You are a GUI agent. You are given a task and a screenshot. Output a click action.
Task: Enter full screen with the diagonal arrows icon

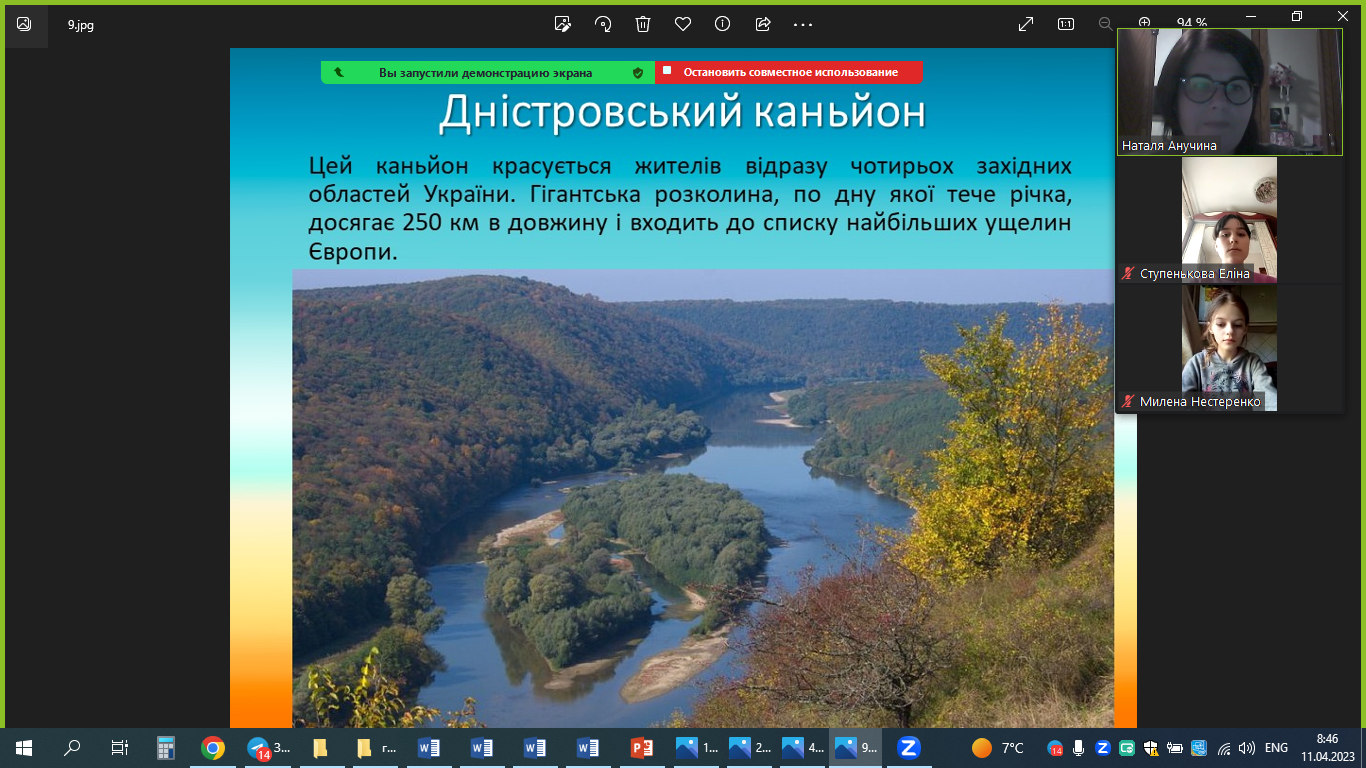coord(1026,24)
